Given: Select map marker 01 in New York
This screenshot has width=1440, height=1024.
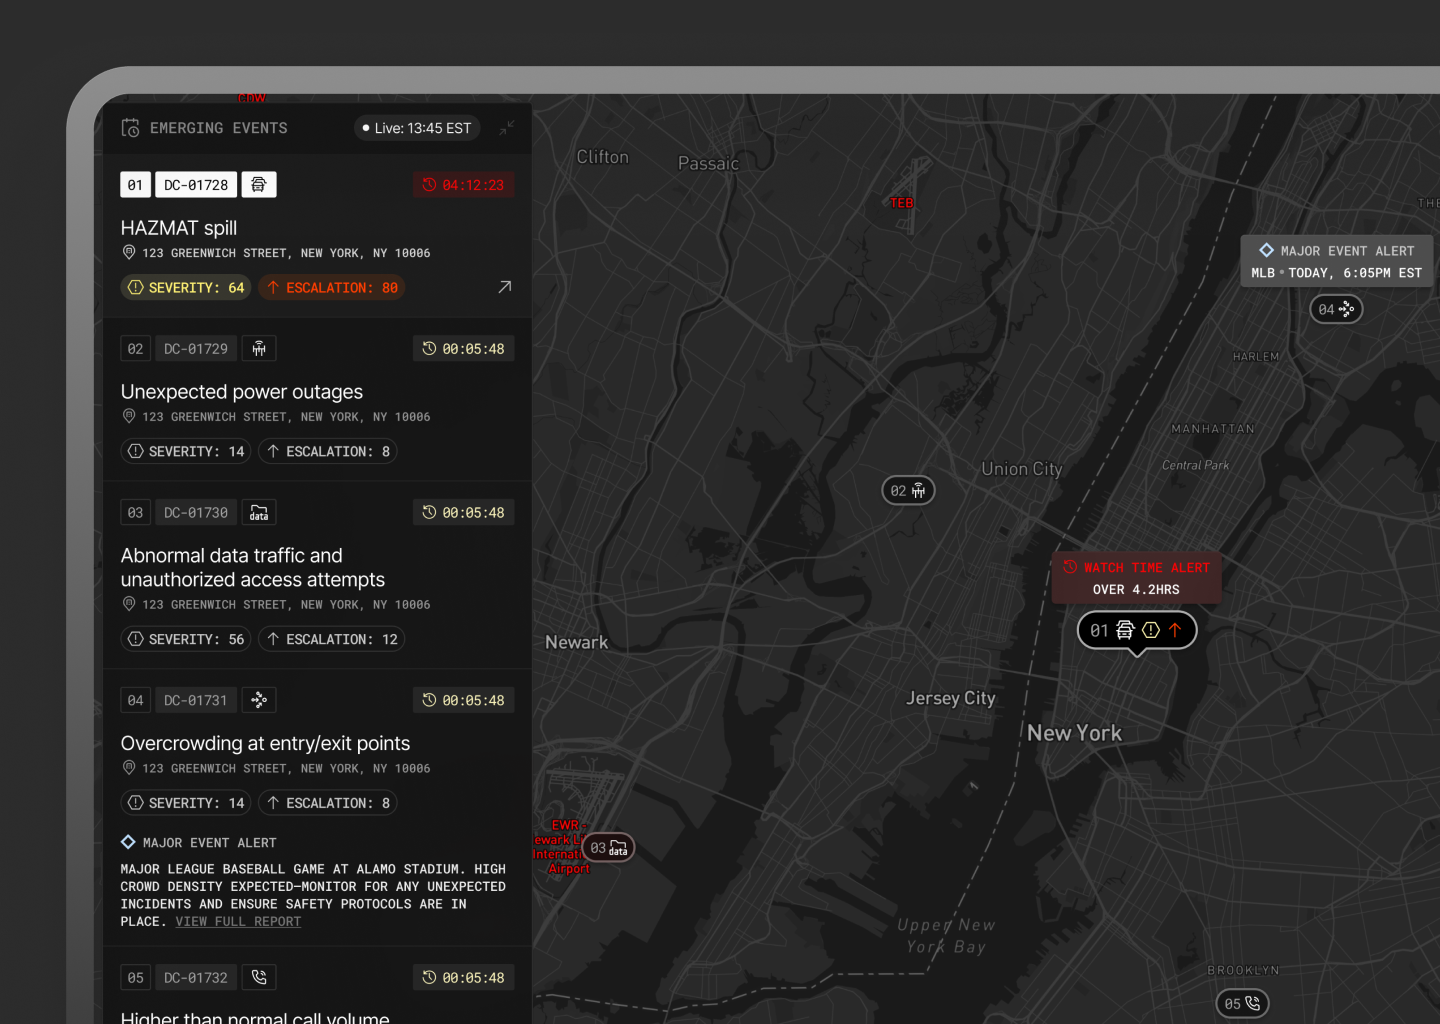Looking at the screenshot, I should 1136,630.
